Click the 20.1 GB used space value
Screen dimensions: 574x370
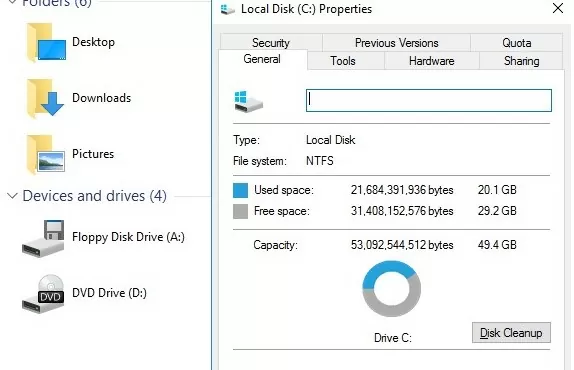click(497, 190)
